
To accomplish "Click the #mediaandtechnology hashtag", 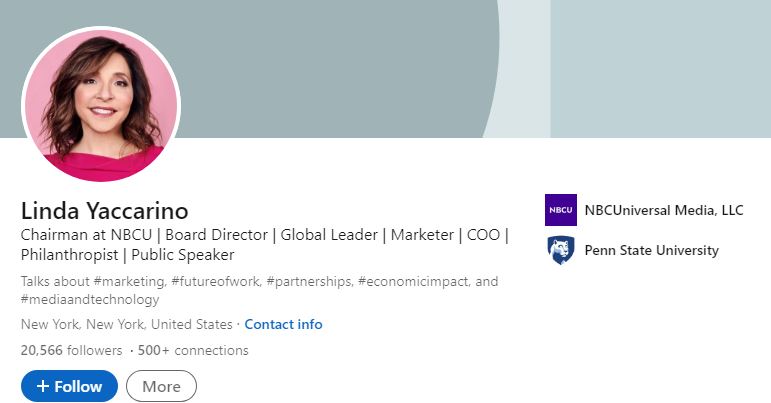I will coord(90,299).
